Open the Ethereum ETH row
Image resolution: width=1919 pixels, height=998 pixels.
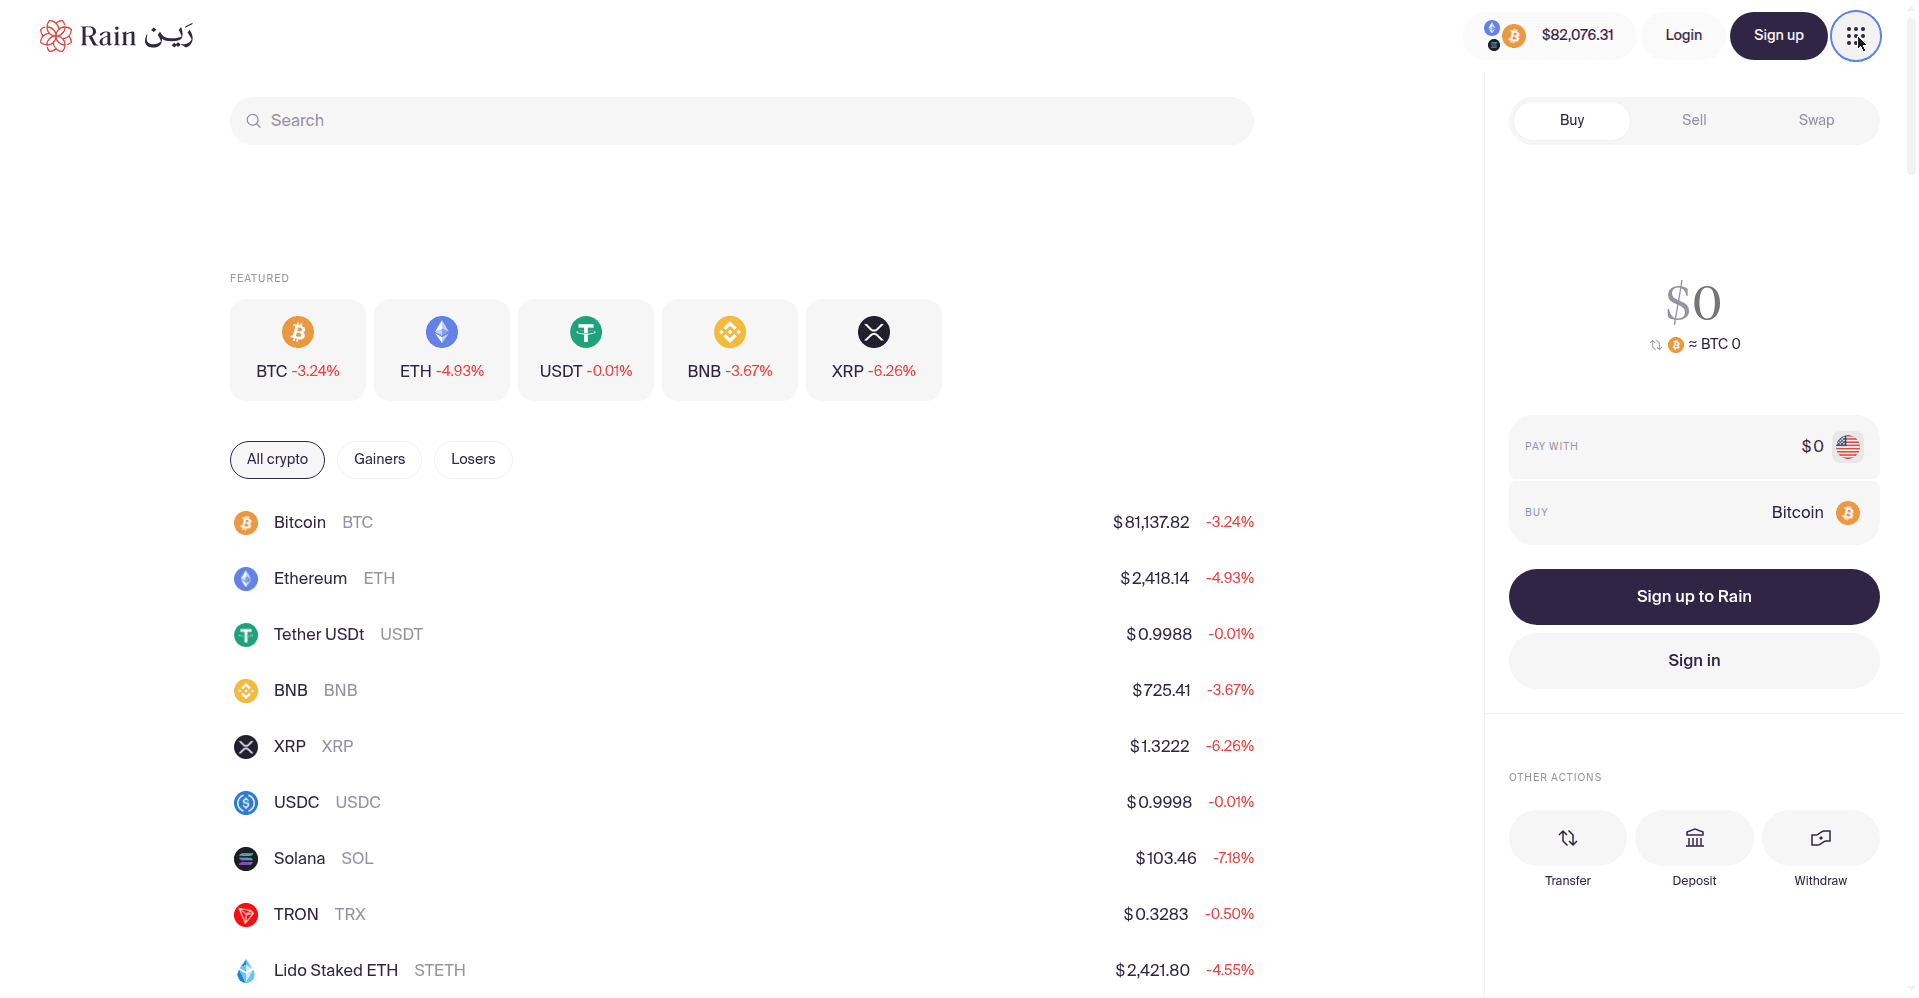(x=742, y=579)
